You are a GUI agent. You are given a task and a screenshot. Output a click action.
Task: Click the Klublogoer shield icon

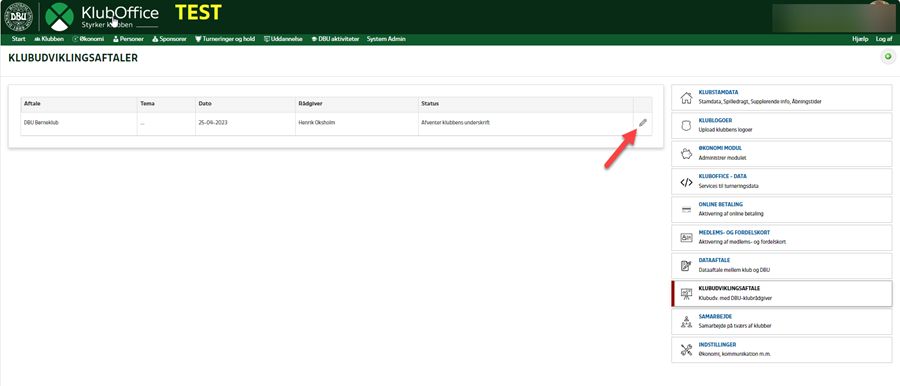[x=686, y=125]
